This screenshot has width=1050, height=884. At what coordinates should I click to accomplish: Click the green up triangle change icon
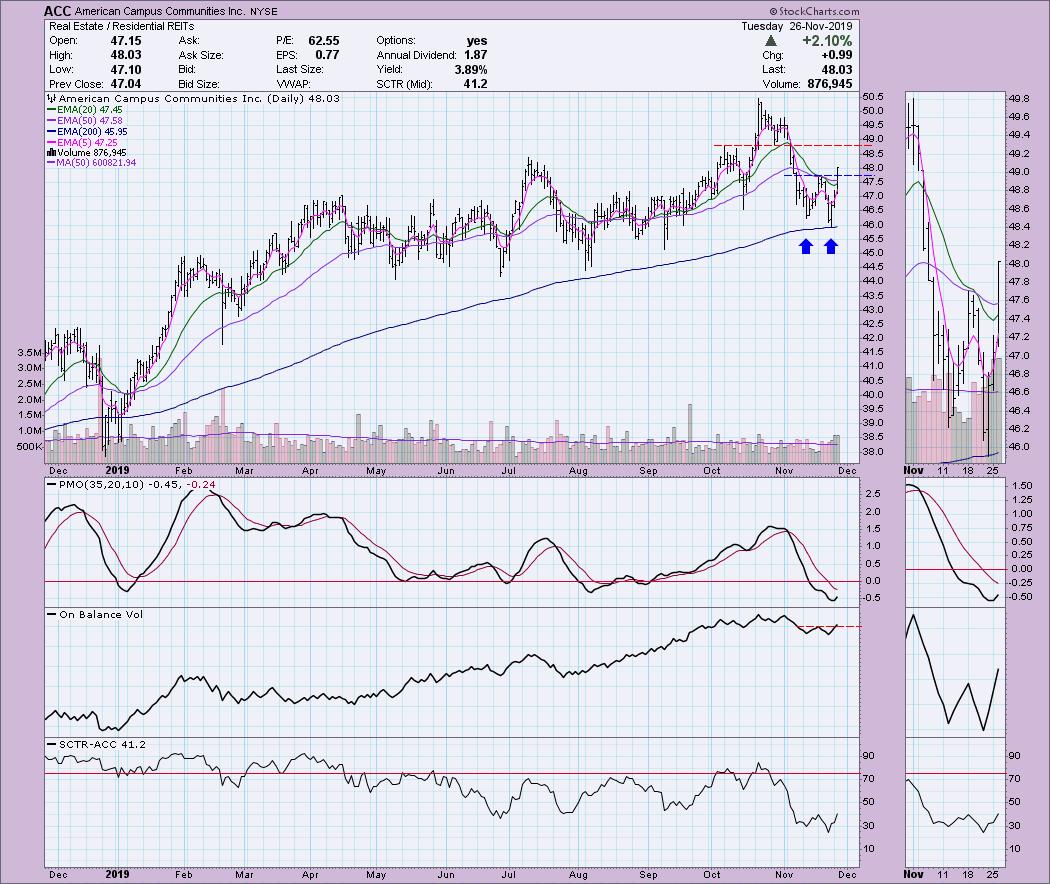pyautogui.click(x=771, y=41)
